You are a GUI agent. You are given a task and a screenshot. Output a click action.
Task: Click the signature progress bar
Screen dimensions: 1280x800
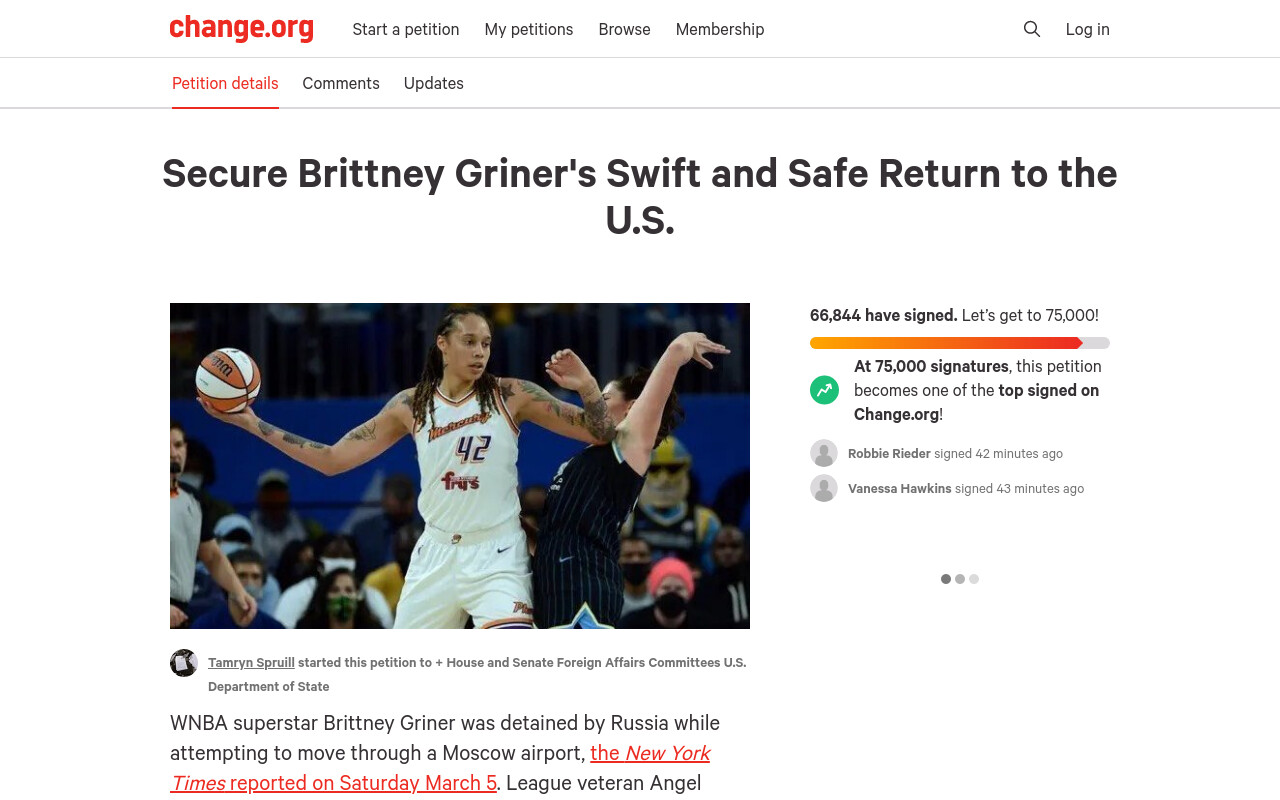pos(960,343)
